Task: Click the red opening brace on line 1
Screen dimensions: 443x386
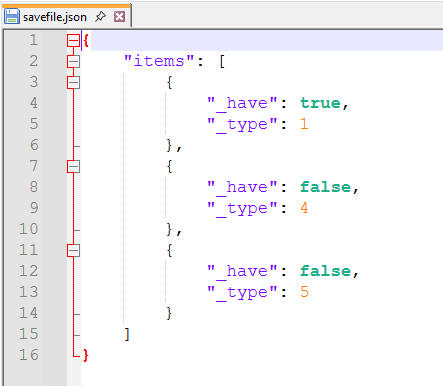Action: click(x=86, y=40)
